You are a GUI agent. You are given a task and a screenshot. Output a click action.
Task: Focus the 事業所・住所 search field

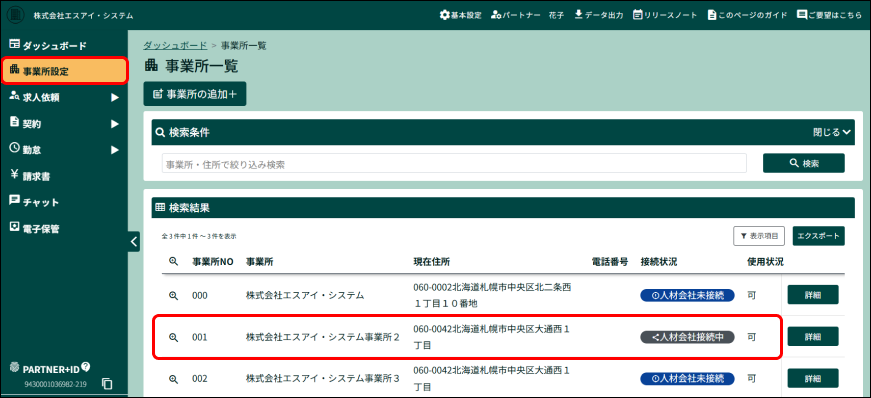click(x=454, y=164)
